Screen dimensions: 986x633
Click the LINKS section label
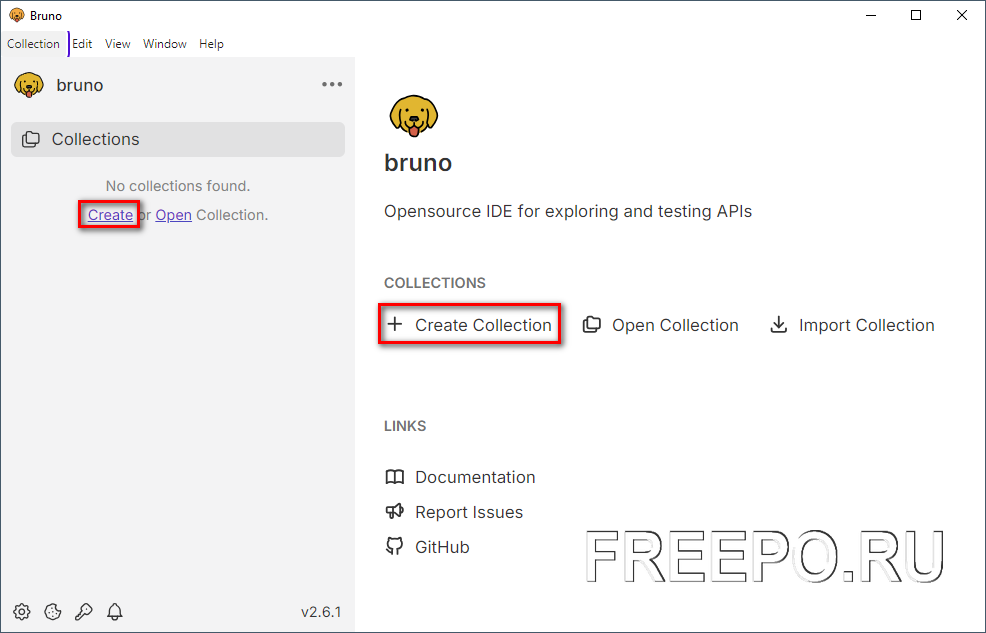[405, 426]
